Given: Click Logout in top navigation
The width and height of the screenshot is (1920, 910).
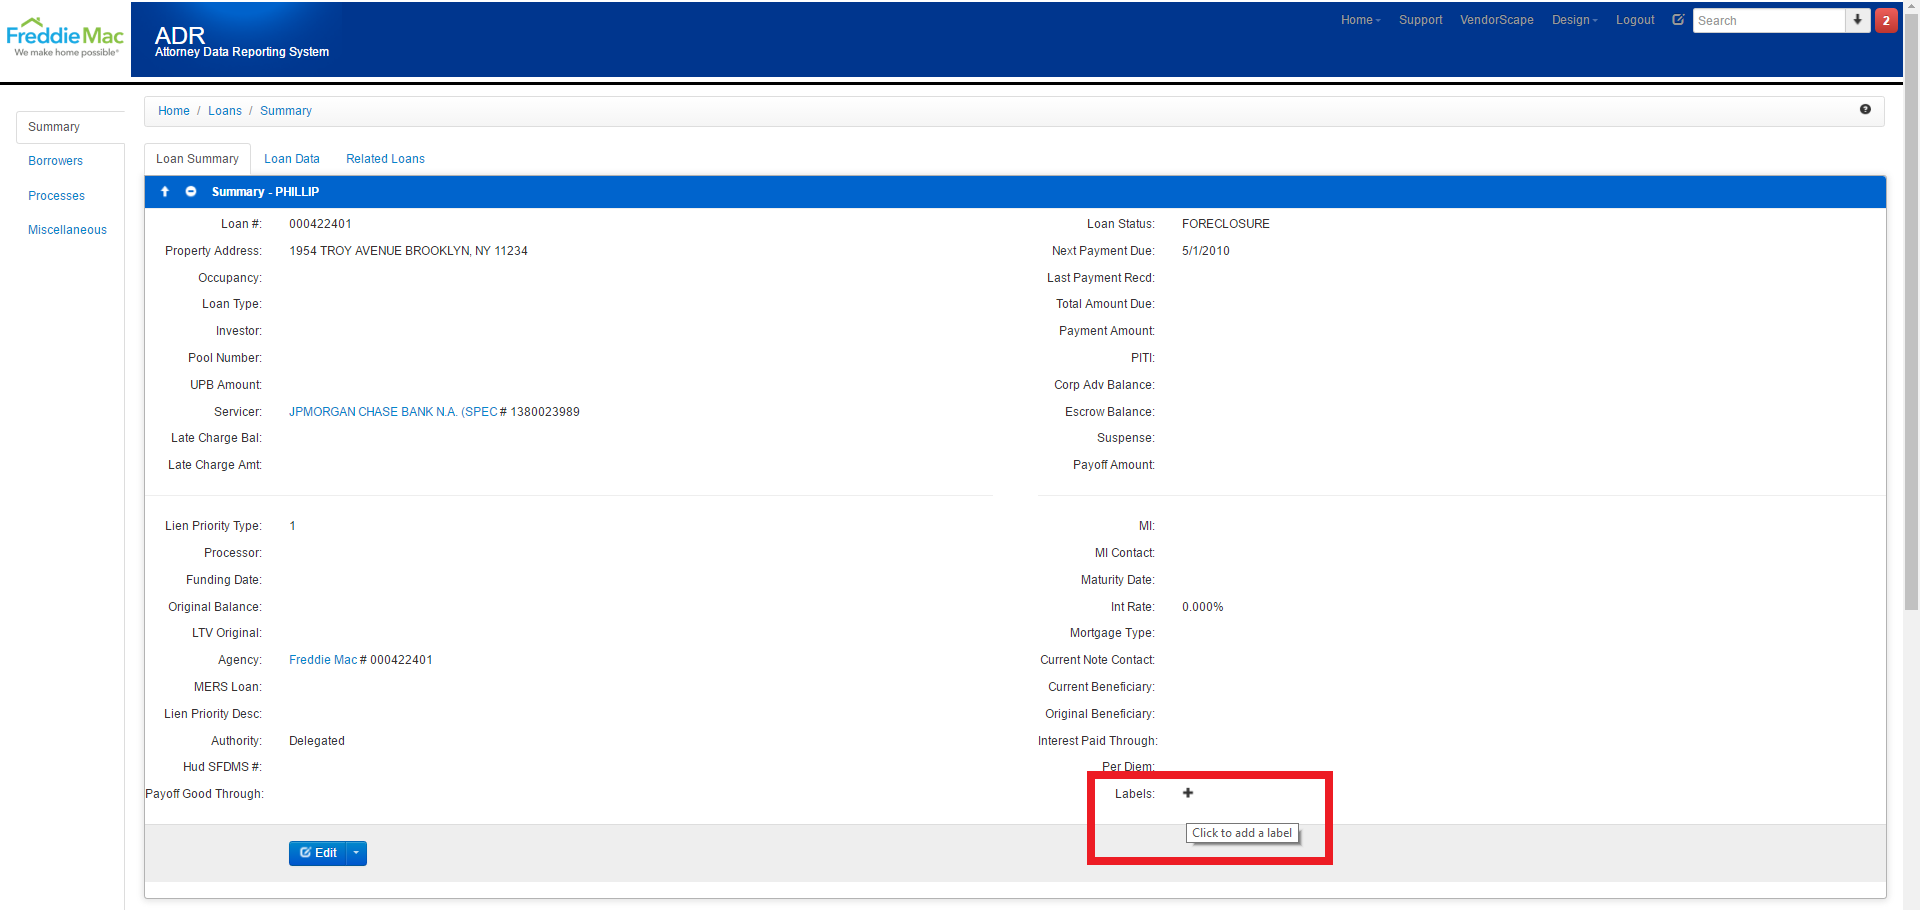Looking at the screenshot, I should tap(1635, 20).
